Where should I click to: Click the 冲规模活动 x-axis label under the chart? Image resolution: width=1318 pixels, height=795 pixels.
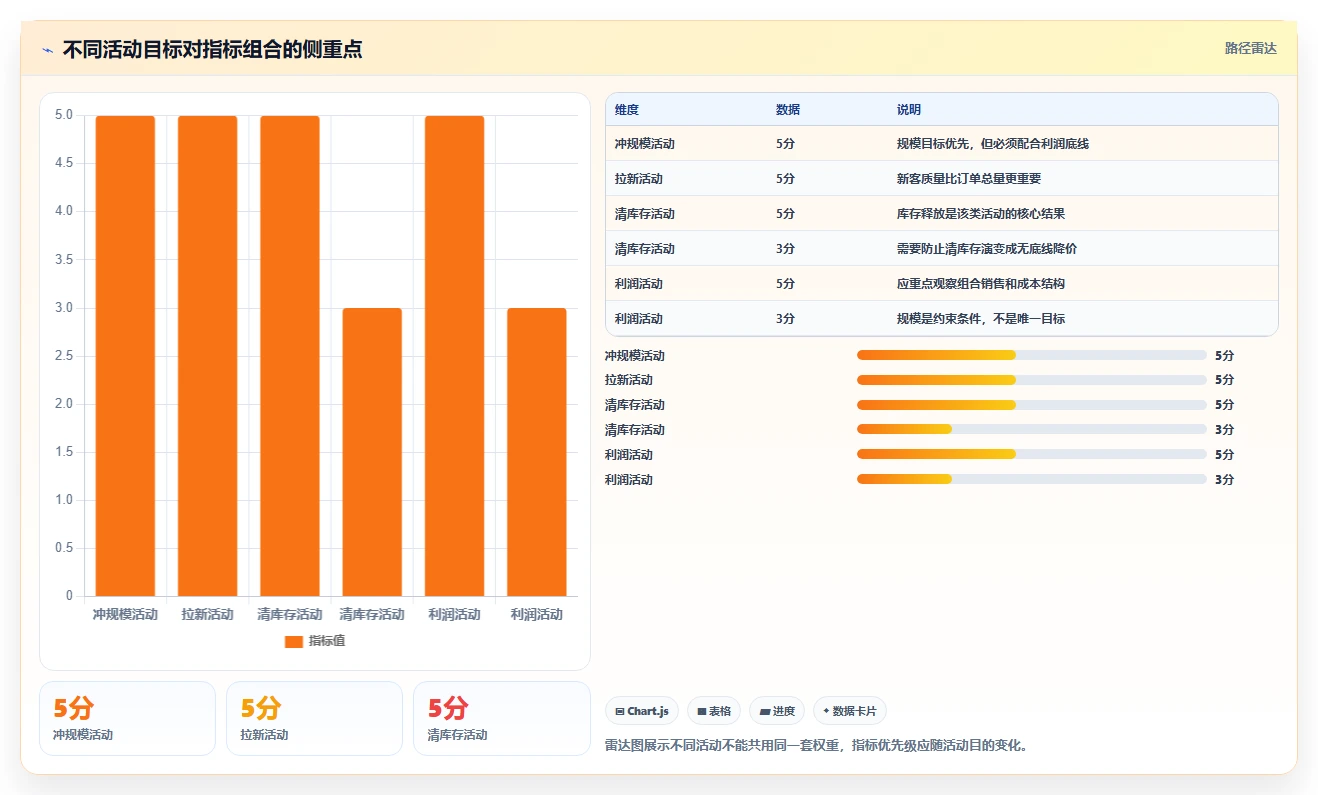point(125,614)
